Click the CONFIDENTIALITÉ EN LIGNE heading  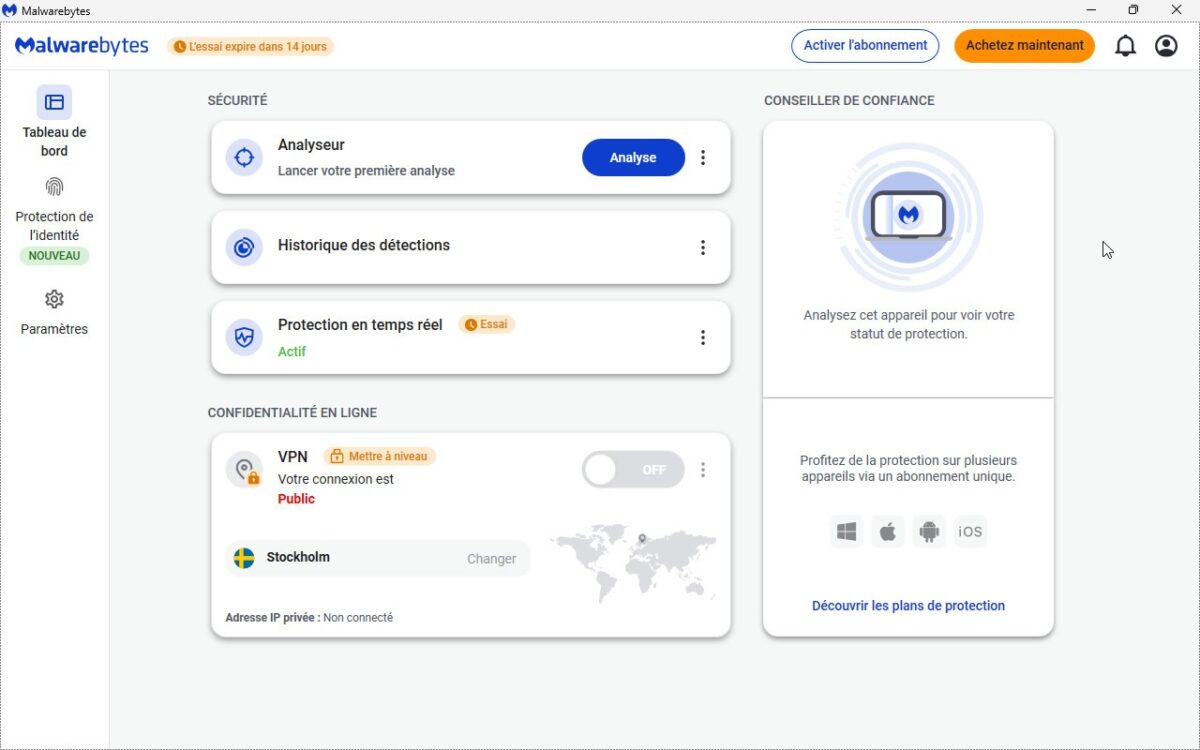pyautogui.click(x=292, y=412)
